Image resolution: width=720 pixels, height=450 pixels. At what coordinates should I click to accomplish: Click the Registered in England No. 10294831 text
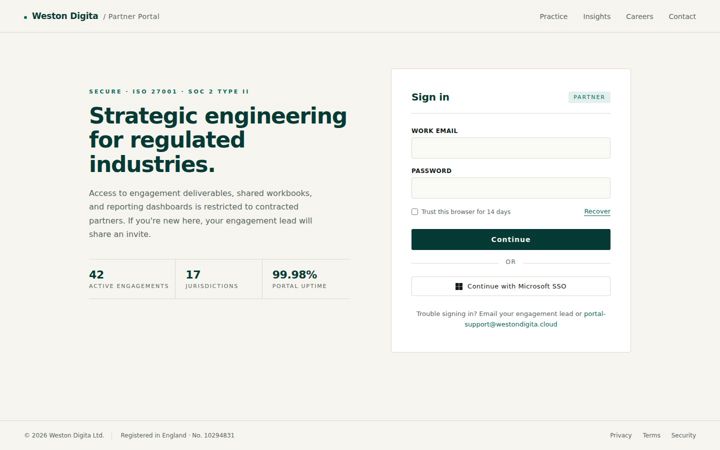(177, 435)
